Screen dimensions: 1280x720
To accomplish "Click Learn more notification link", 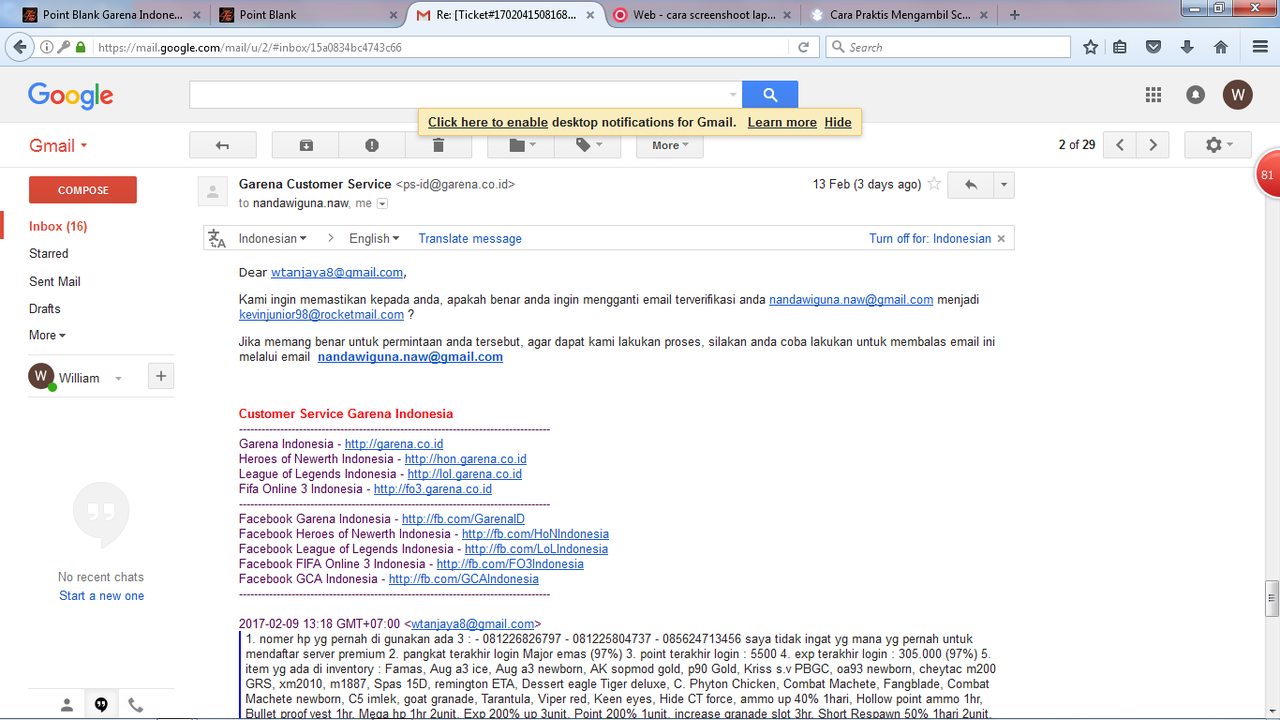I will [782, 122].
